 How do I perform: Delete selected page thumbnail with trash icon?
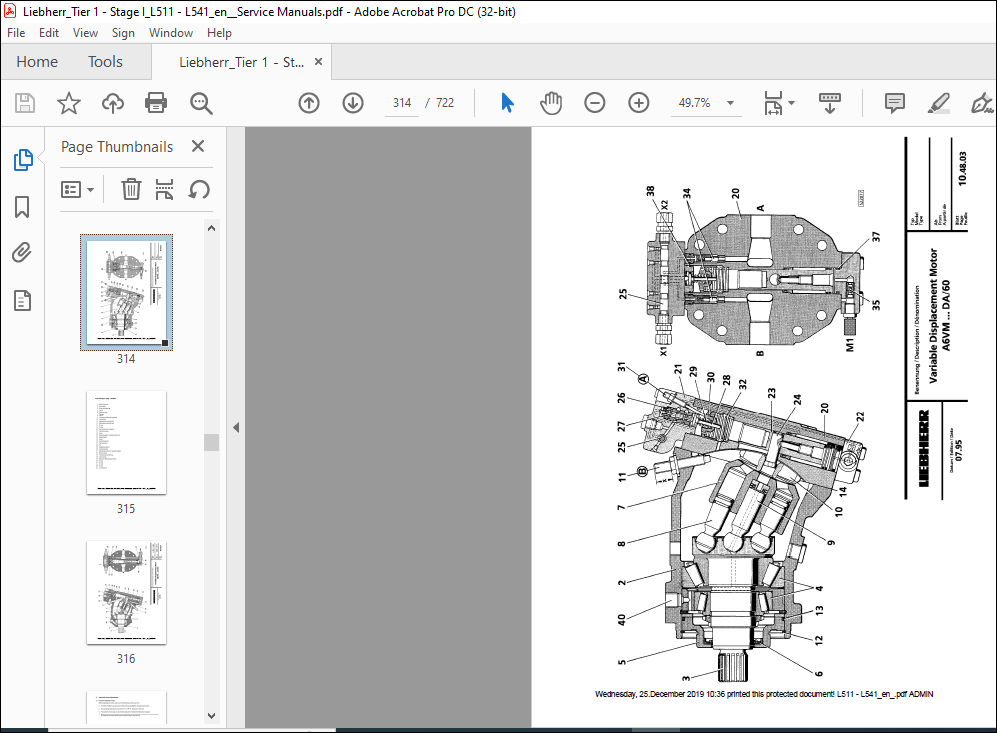tap(131, 189)
